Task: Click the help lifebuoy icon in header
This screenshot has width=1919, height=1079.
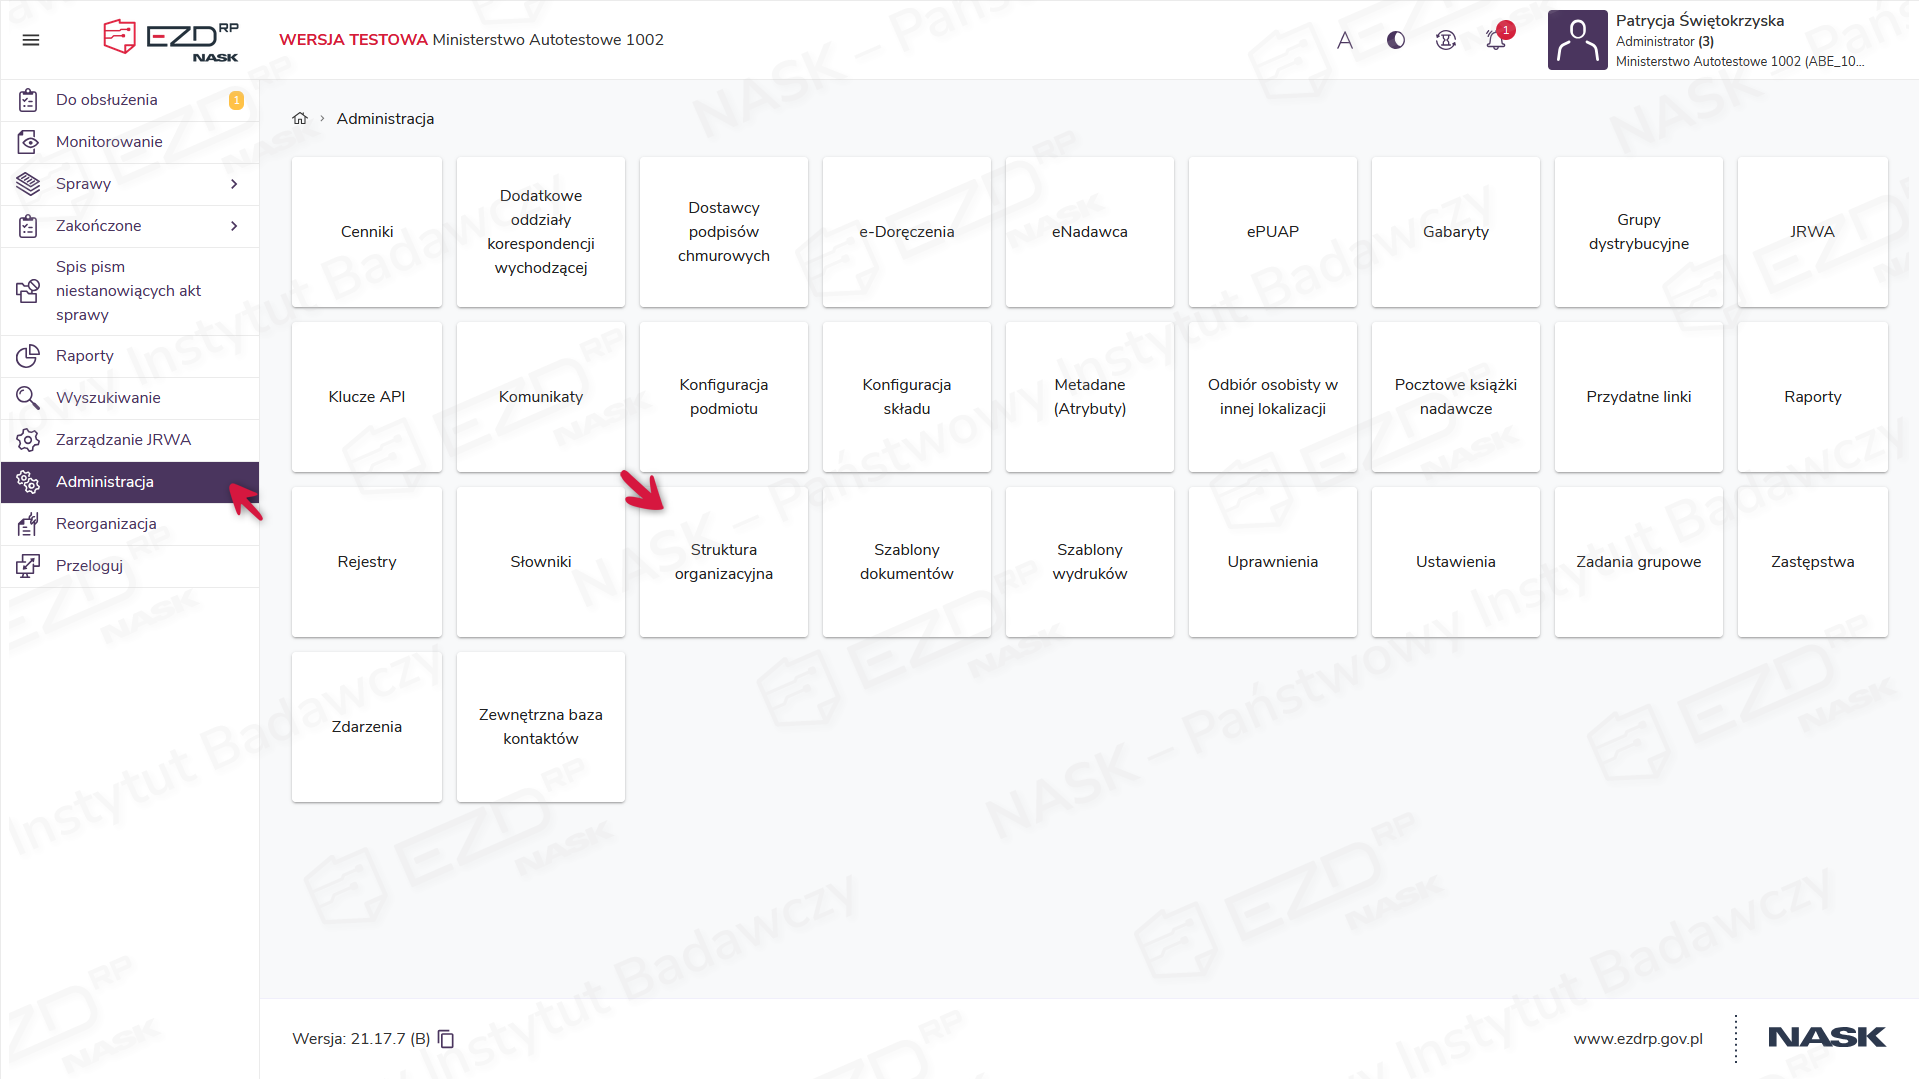Action: point(1446,40)
